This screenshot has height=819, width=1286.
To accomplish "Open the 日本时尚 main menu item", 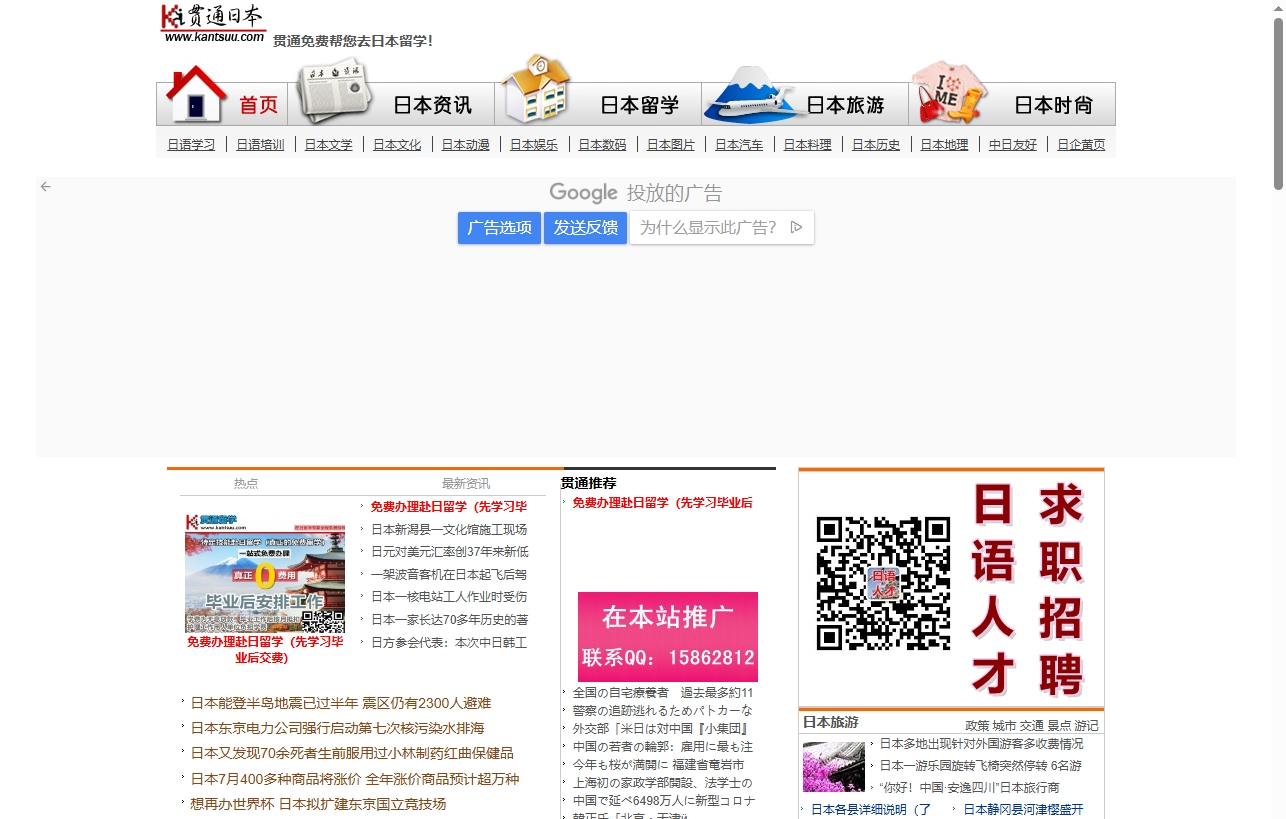I will tap(1053, 105).
